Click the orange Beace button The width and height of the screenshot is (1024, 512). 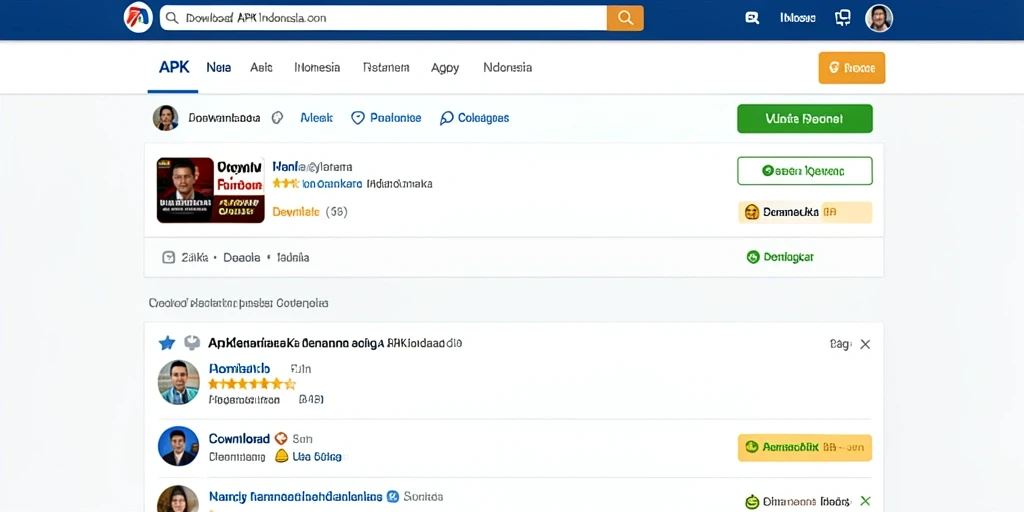point(852,68)
